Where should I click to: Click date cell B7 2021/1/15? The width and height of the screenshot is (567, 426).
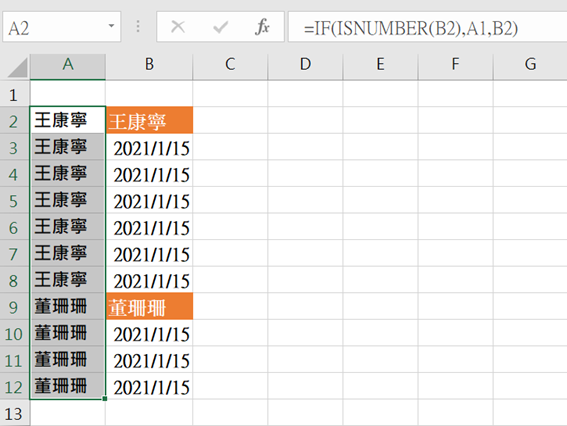click(149, 253)
